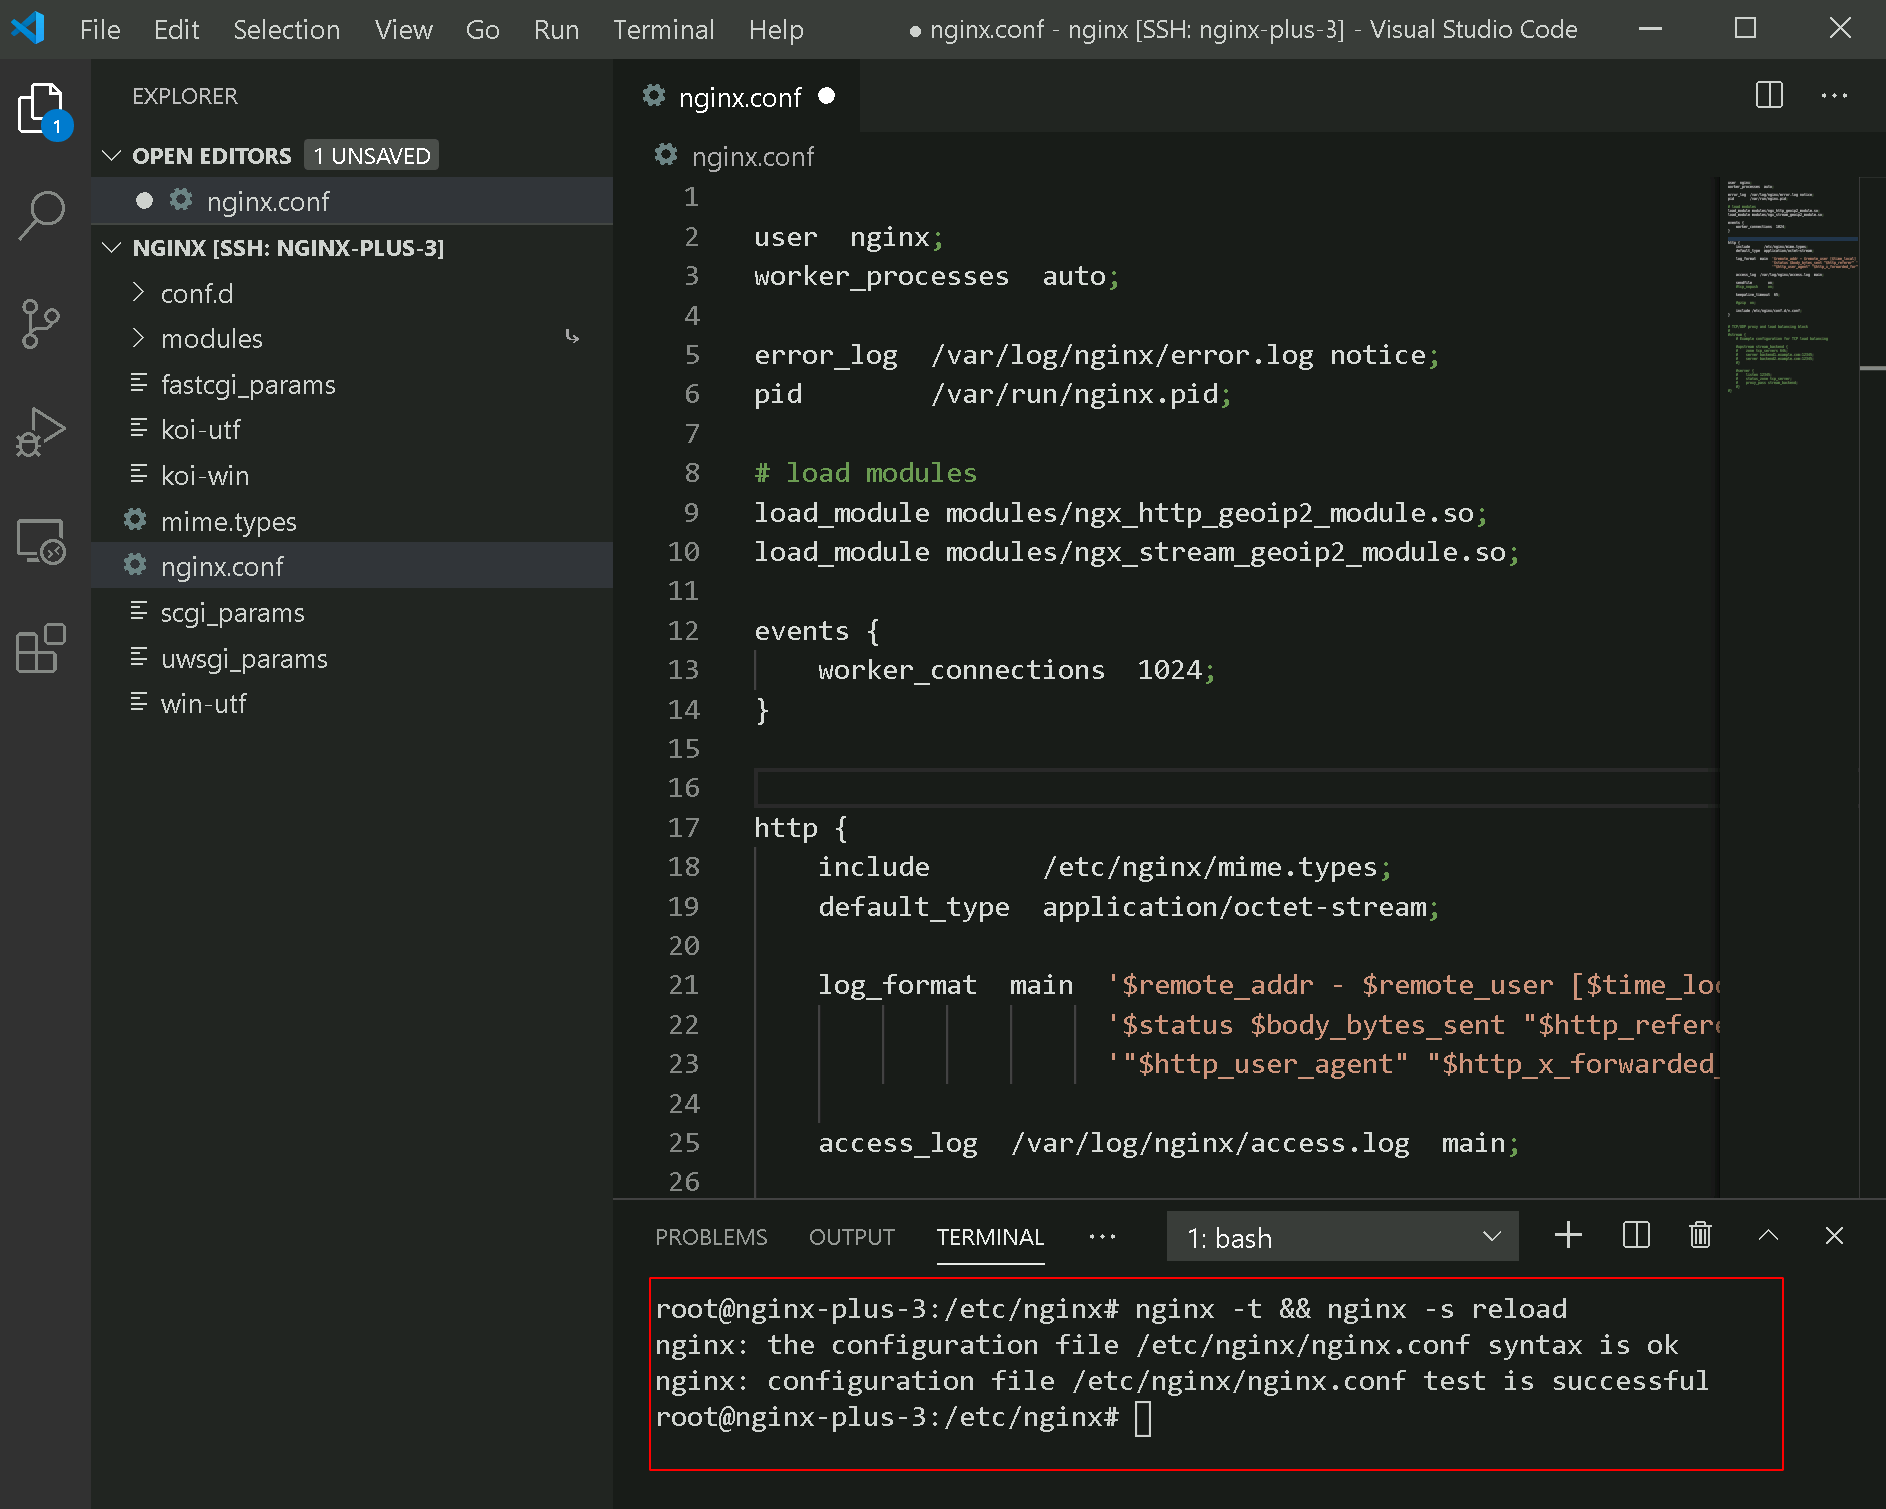
Task: Close the unsaved nginx.conf tab dot
Action: click(826, 96)
